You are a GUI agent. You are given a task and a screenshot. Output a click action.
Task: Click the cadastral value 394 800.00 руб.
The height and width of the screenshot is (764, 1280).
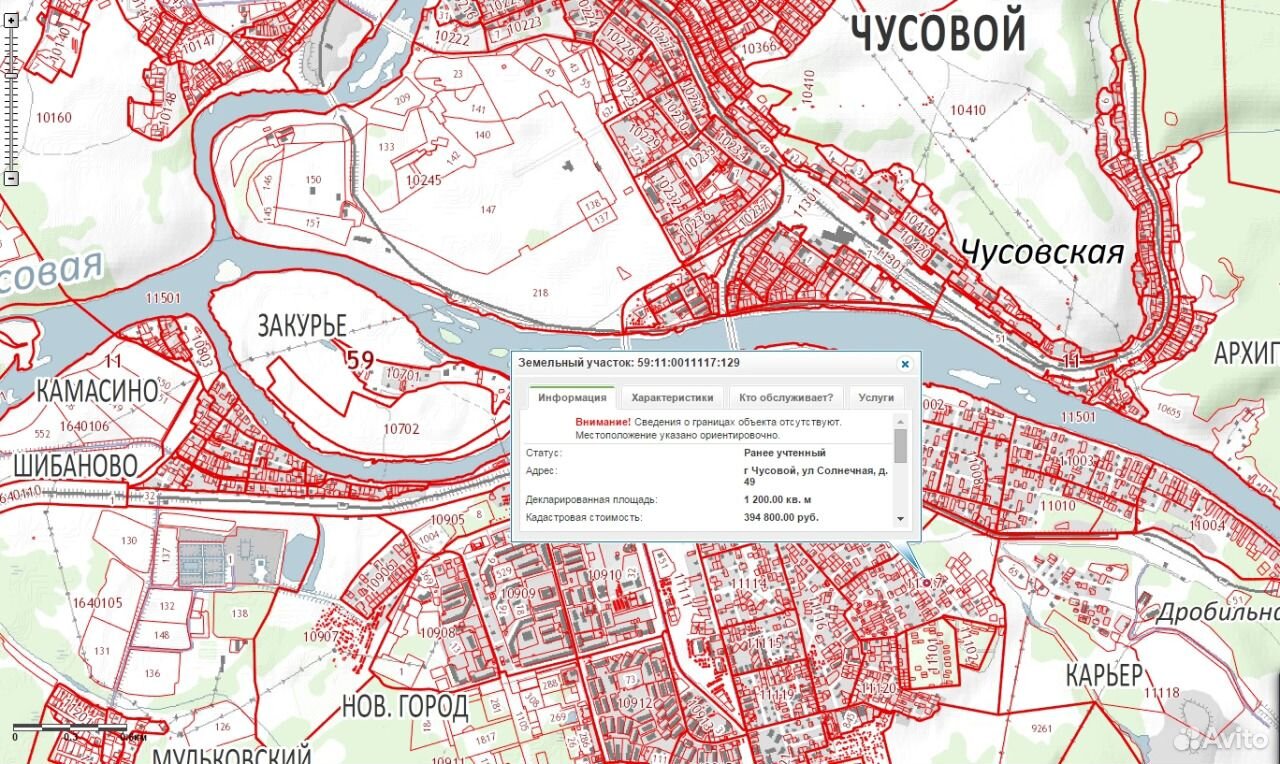(x=781, y=518)
